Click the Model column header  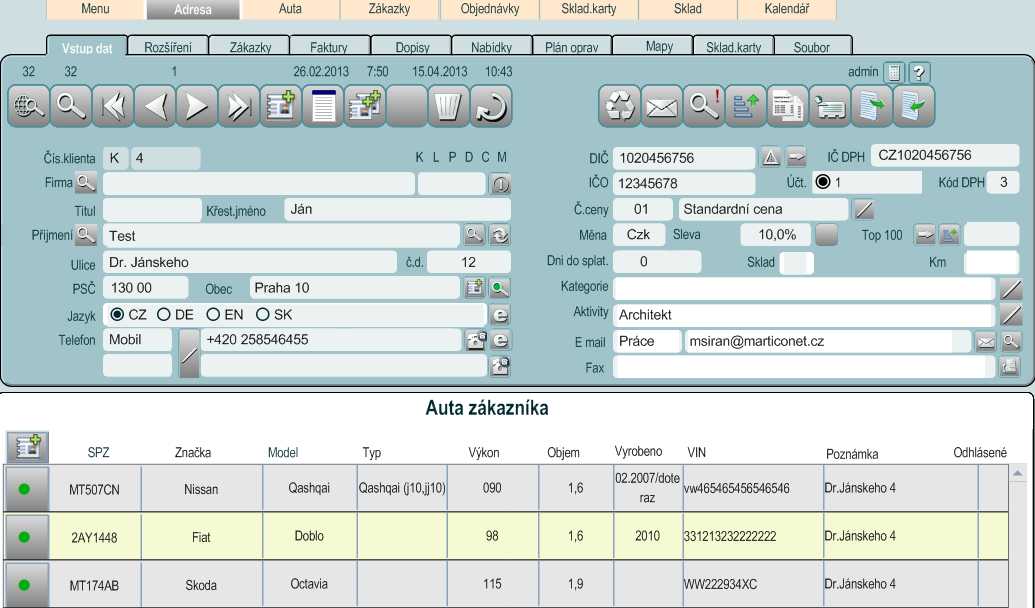click(283, 452)
